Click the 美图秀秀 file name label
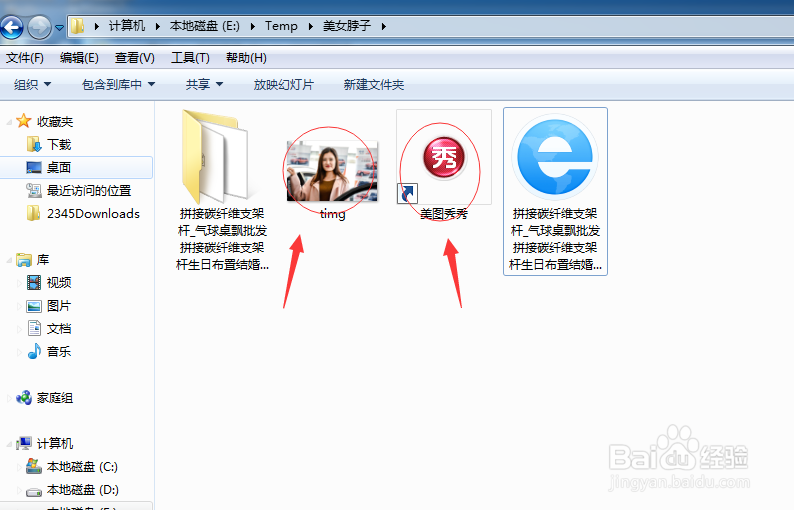794x510 pixels. (x=444, y=214)
